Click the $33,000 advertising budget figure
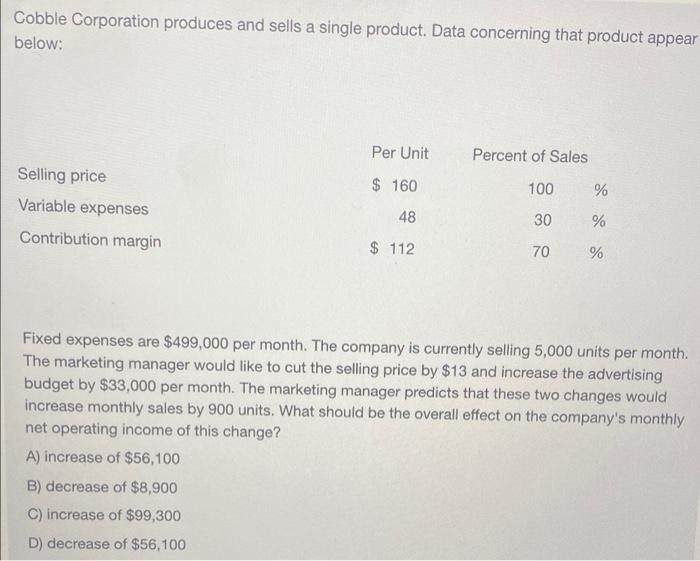 [x=127, y=386]
